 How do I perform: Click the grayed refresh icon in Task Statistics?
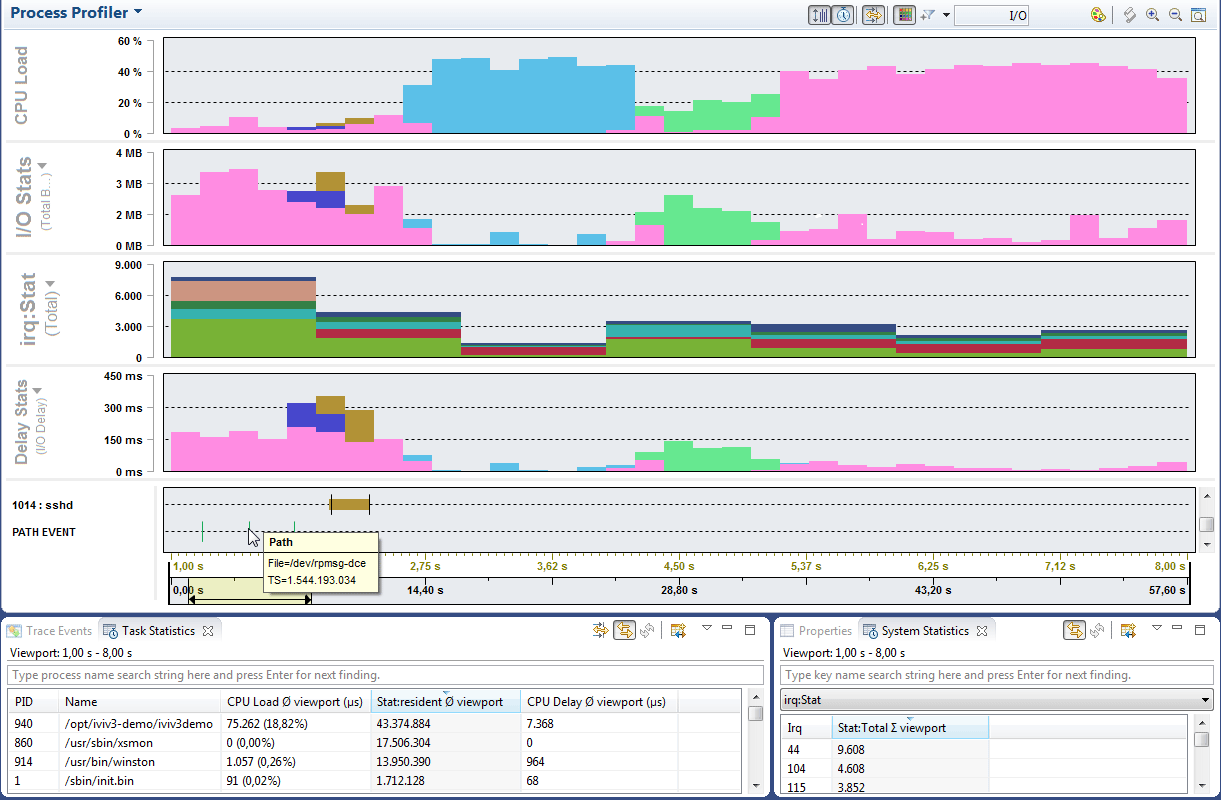(647, 630)
